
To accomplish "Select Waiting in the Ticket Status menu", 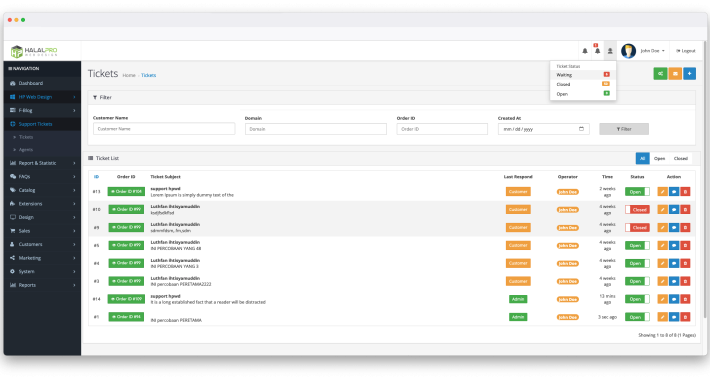I will [x=583, y=75].
